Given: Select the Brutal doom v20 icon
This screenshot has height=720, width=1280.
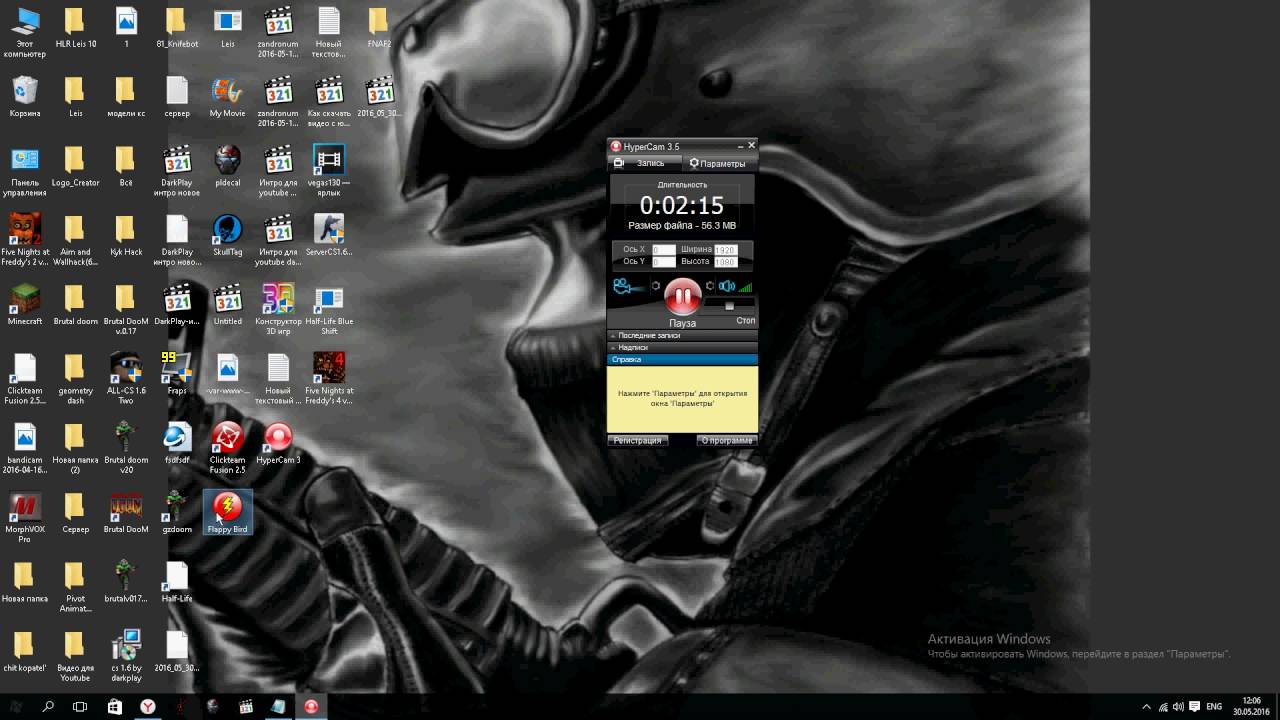Looking at the screenshot, I should [126, 448].
